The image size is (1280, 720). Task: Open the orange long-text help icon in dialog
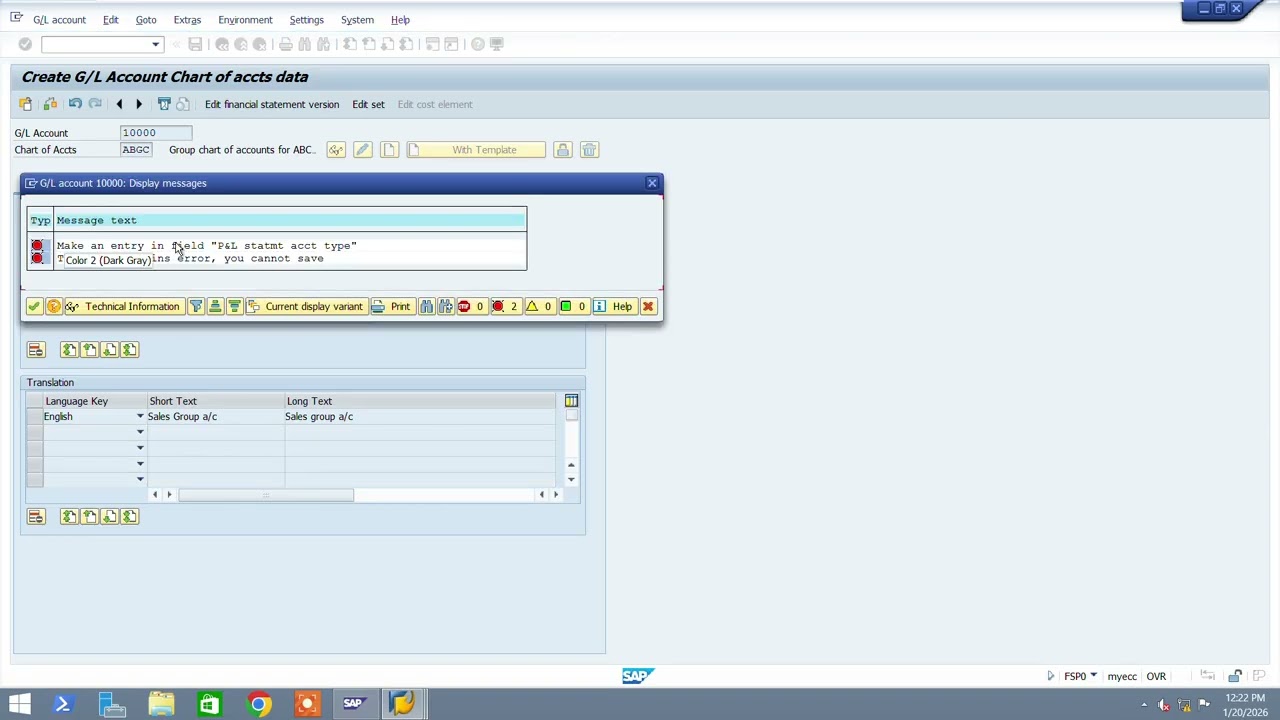click(54, 307)
